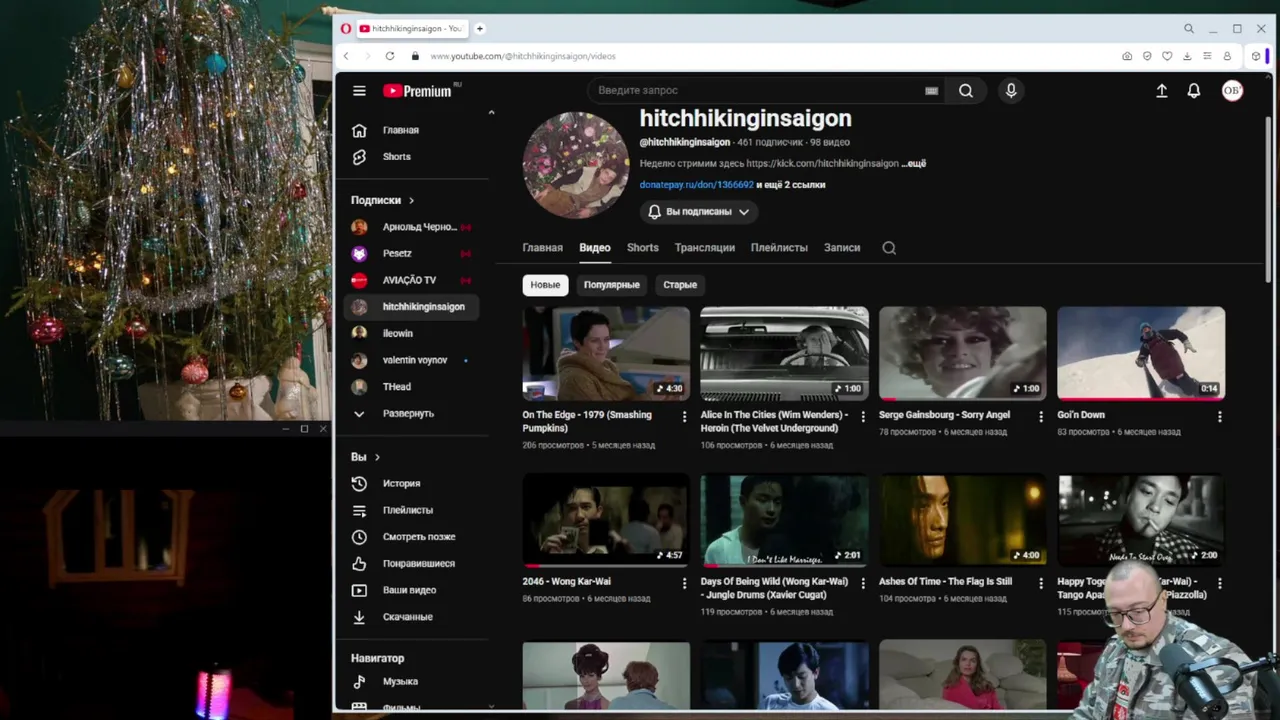Open the account avatar menu

pyautogui.click(x=1232, y=91)
